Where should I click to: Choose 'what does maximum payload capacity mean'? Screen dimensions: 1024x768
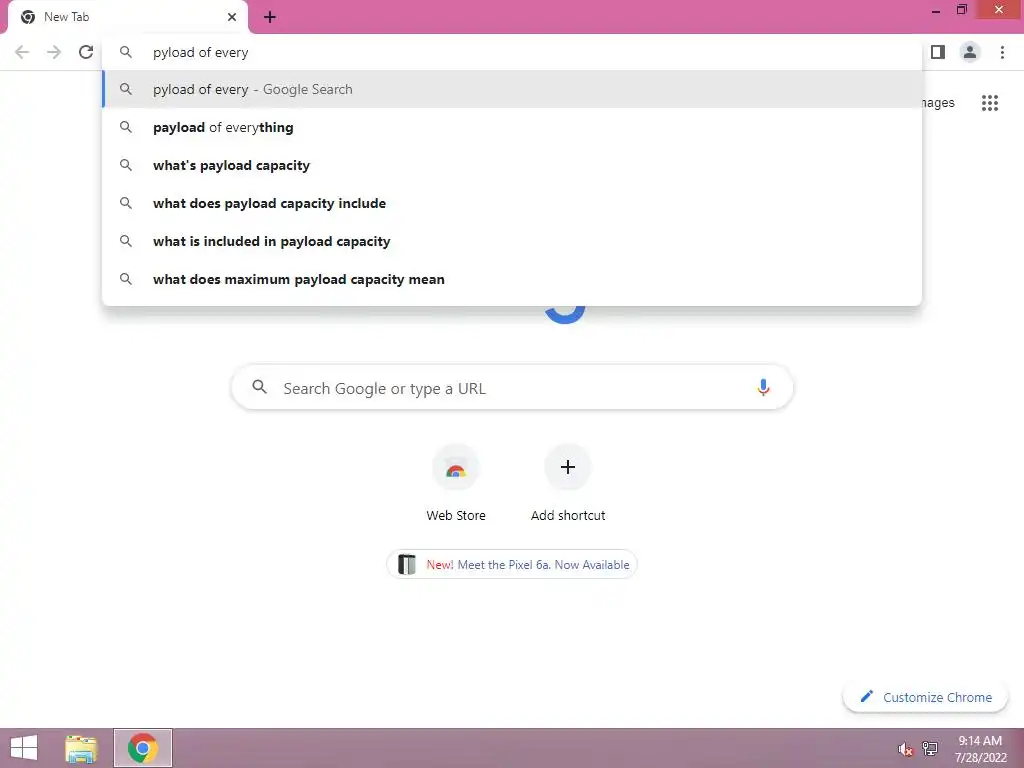pyautogui.click(x=512, y=279)
